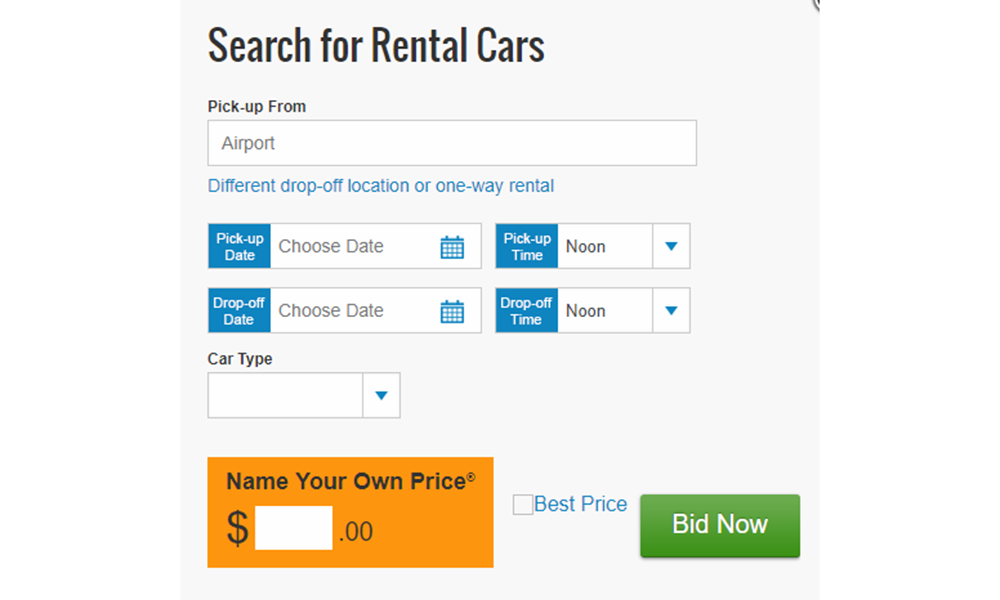1000x600 pixels.
Task: Focus the Pick-up From Airport field
Action: pos(452,143)
